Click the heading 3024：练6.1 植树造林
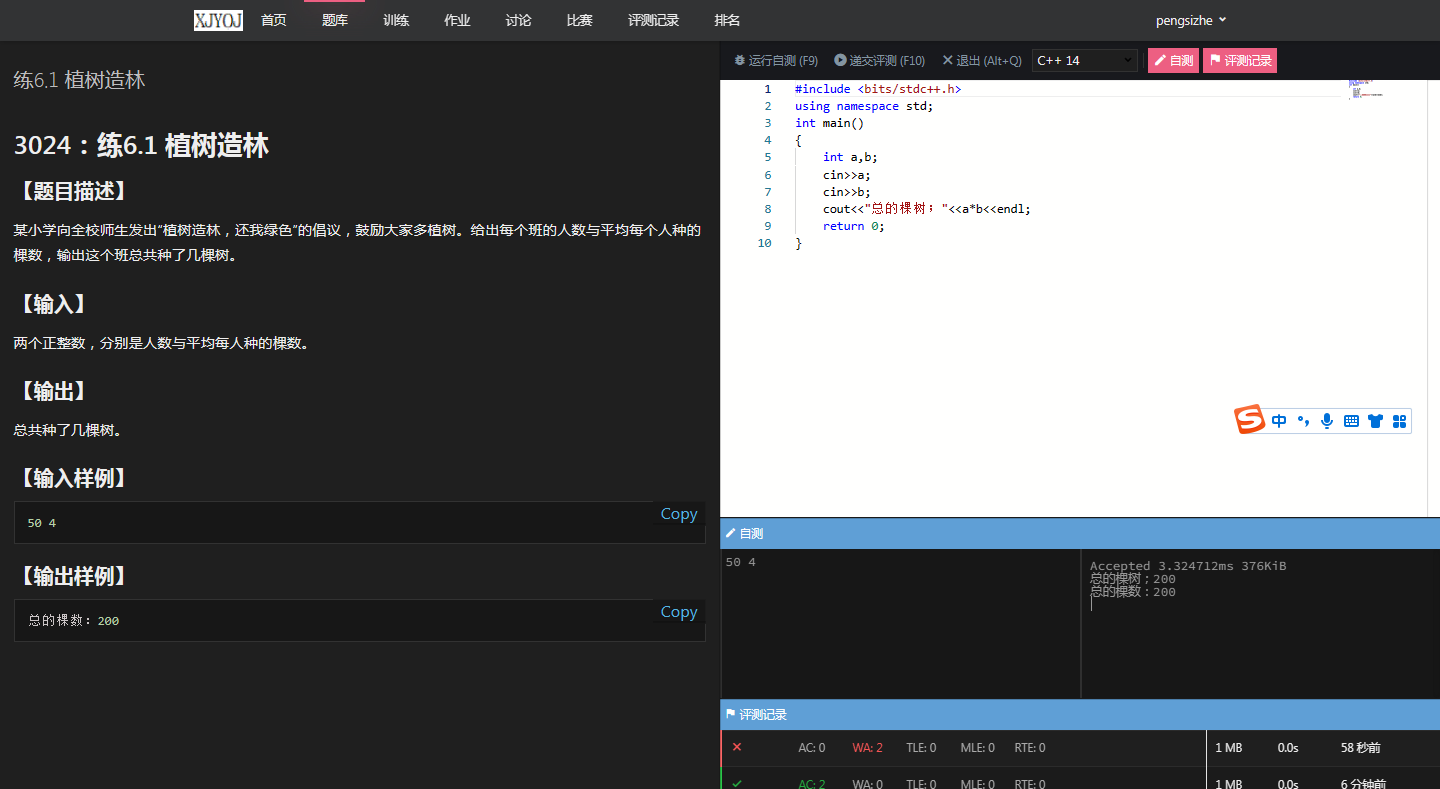 [141, 146]
